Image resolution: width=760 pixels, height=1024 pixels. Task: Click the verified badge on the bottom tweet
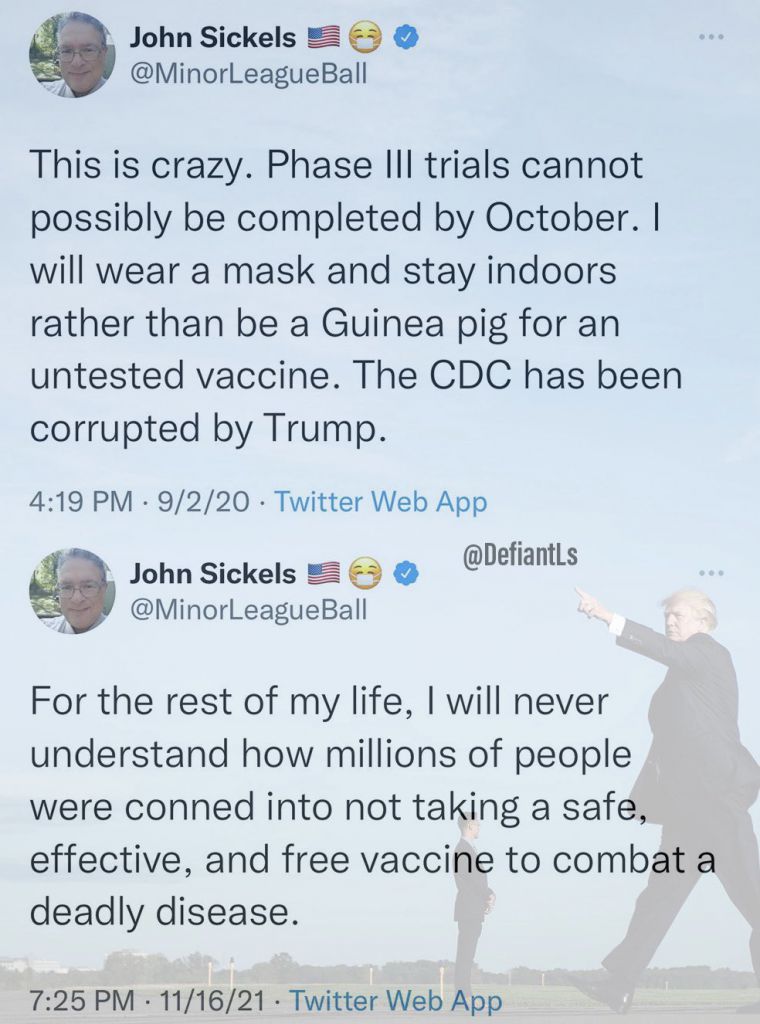pyautogui.click(x=405, y=574)
